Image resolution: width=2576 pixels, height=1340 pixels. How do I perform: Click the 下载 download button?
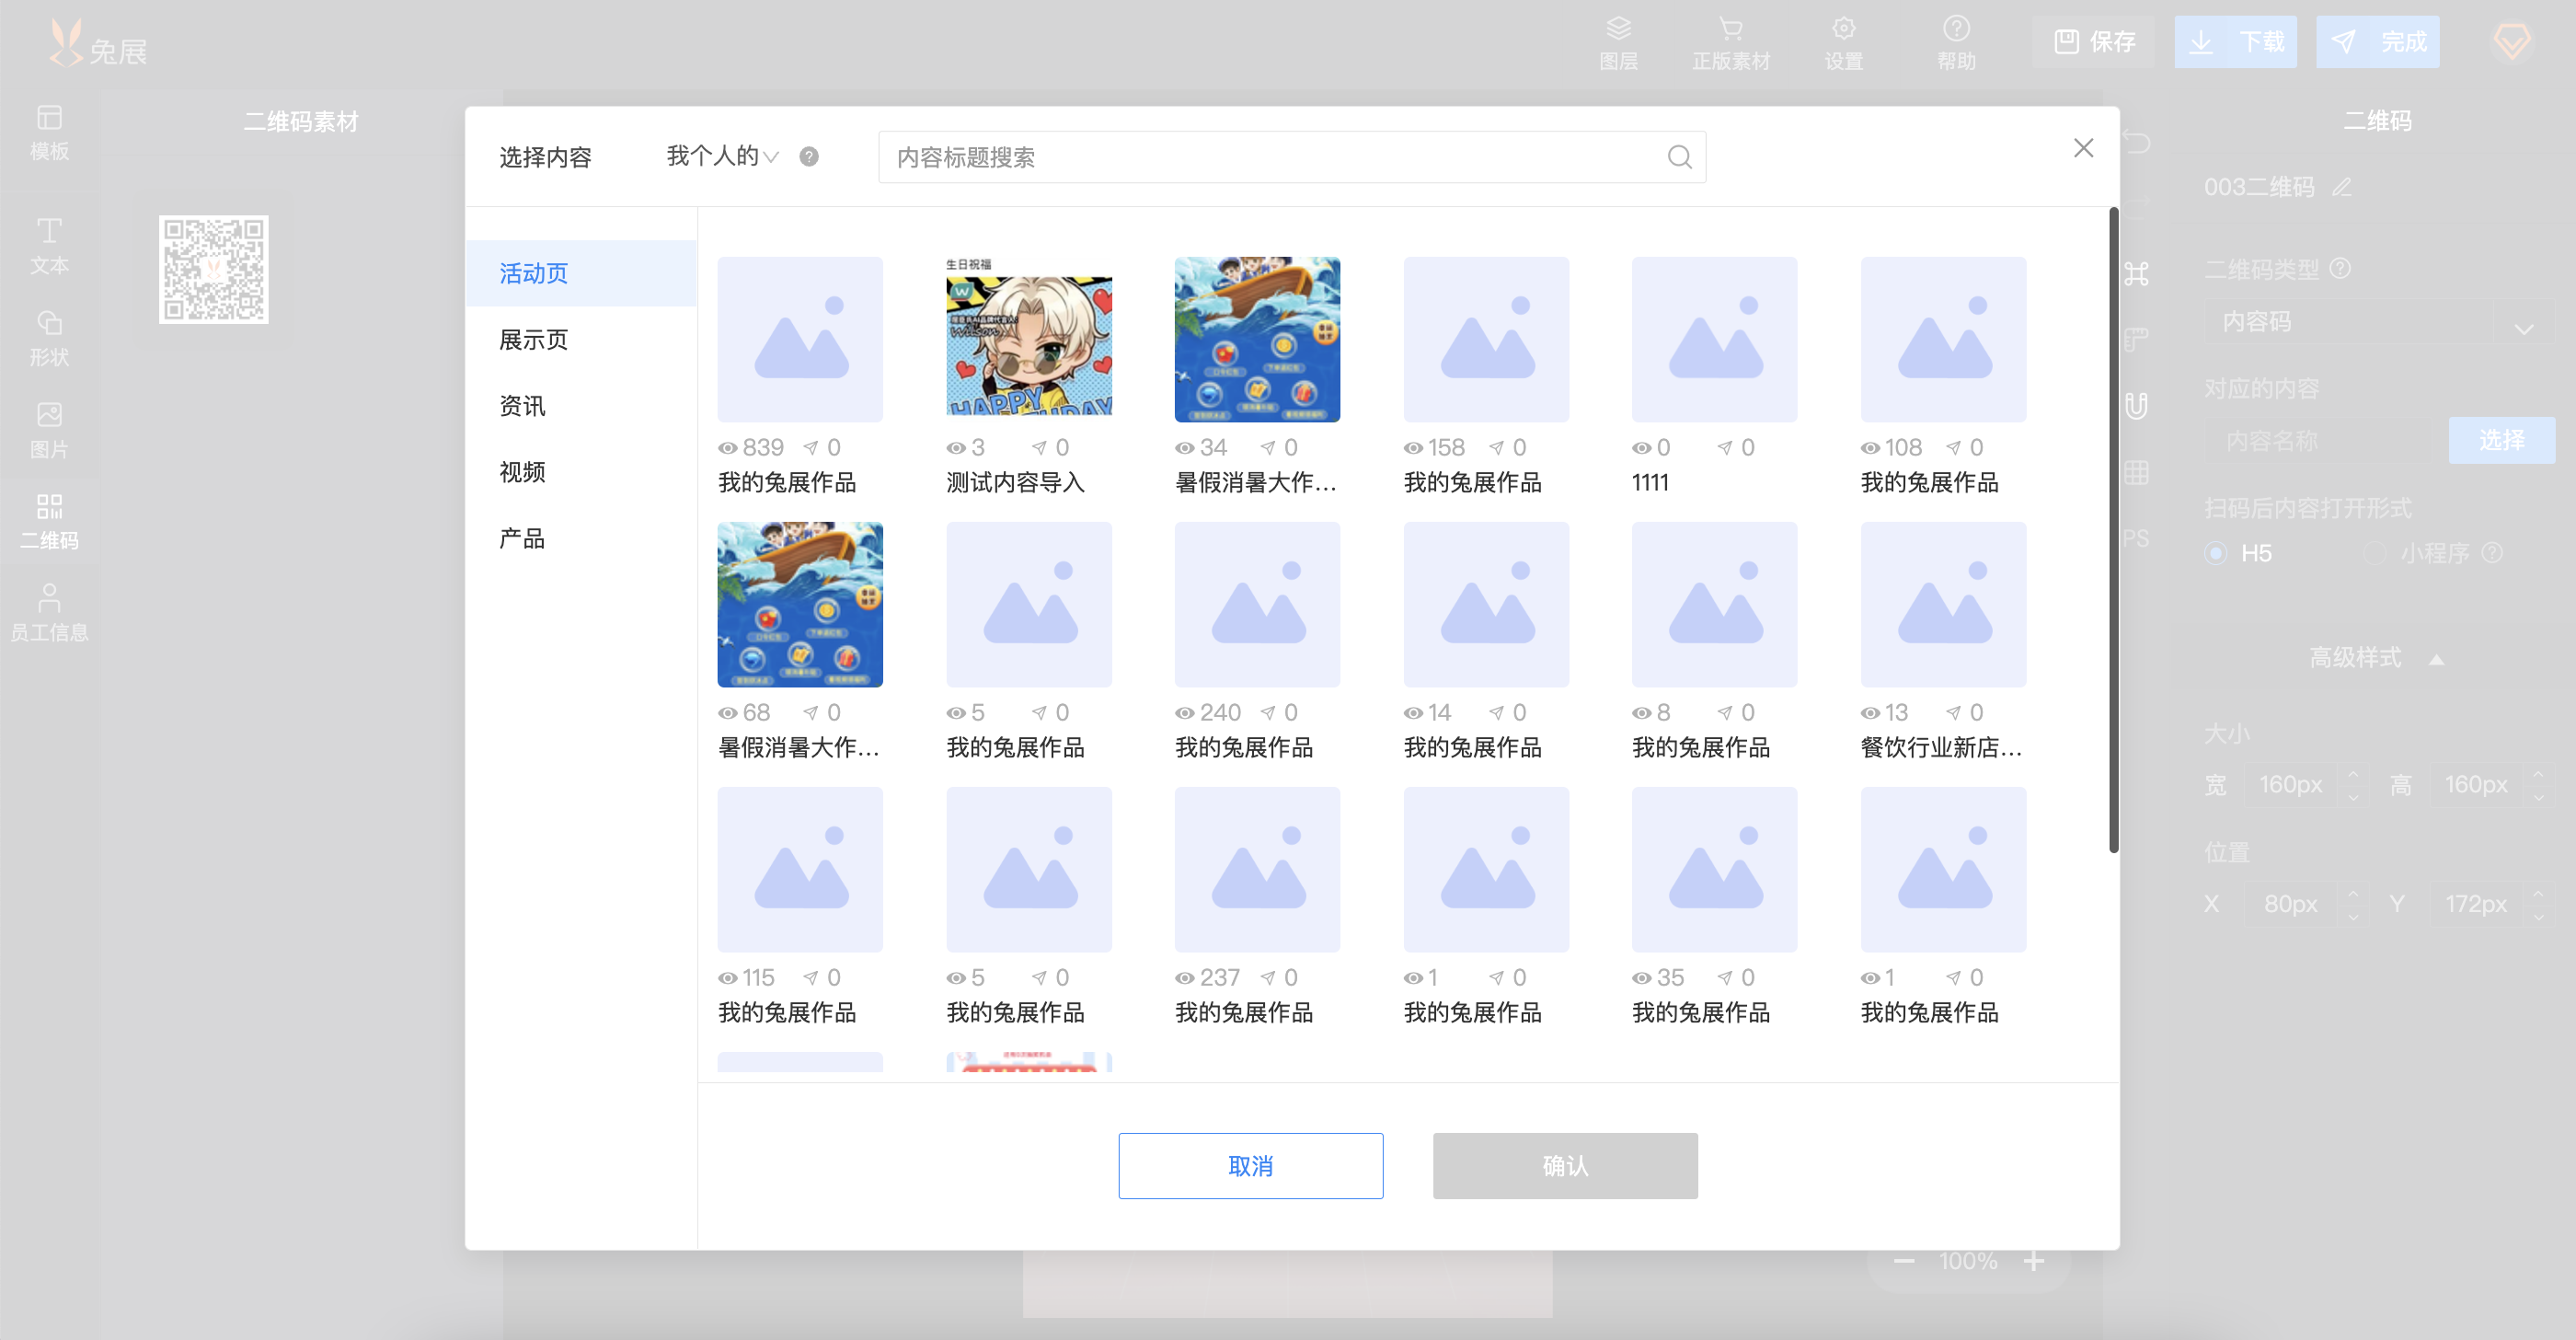tap(2235, 41)
